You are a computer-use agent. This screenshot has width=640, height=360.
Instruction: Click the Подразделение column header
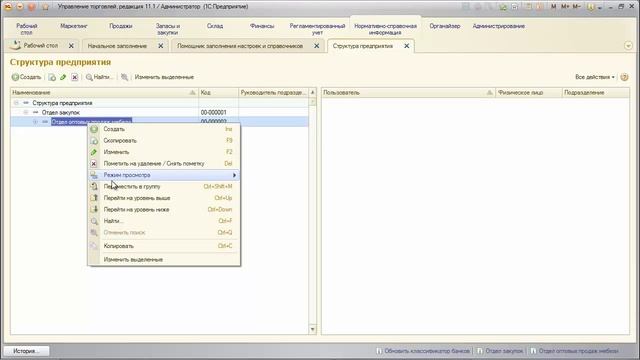tap(596, 93)
